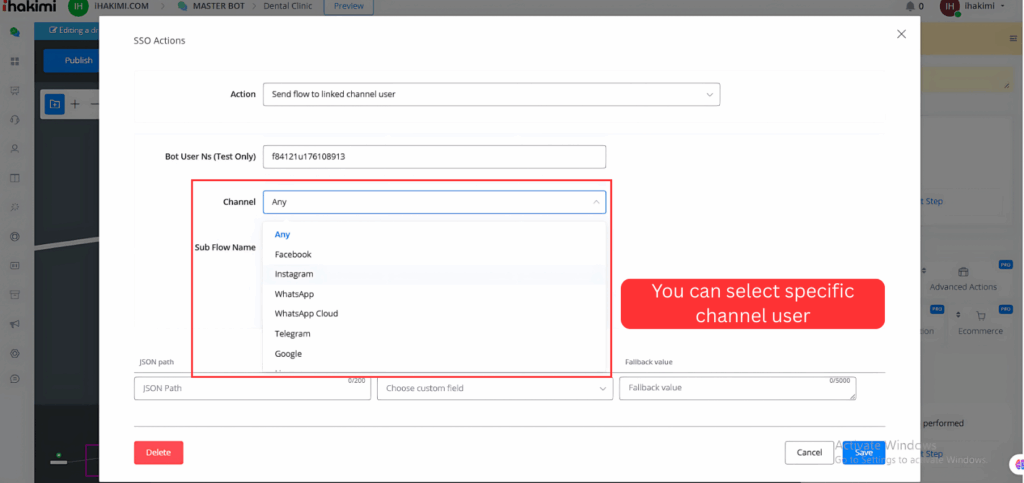Choose Instagram in the channel list
Image resolution: width=1024 pixels, height=483 pixels.
[294, 274]
